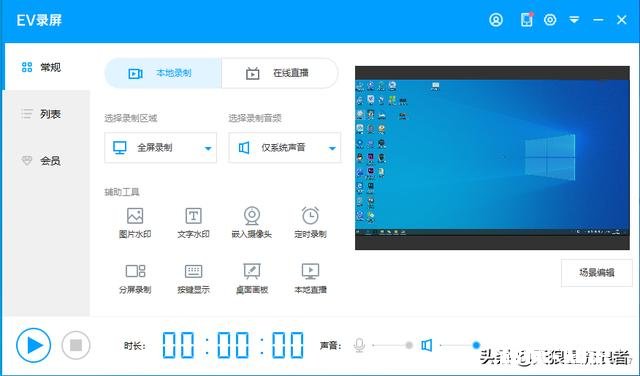Click the 00:00:00 duration timer
Image resolution: width=640 pixels, height=376 pixels.
point(233,345)
